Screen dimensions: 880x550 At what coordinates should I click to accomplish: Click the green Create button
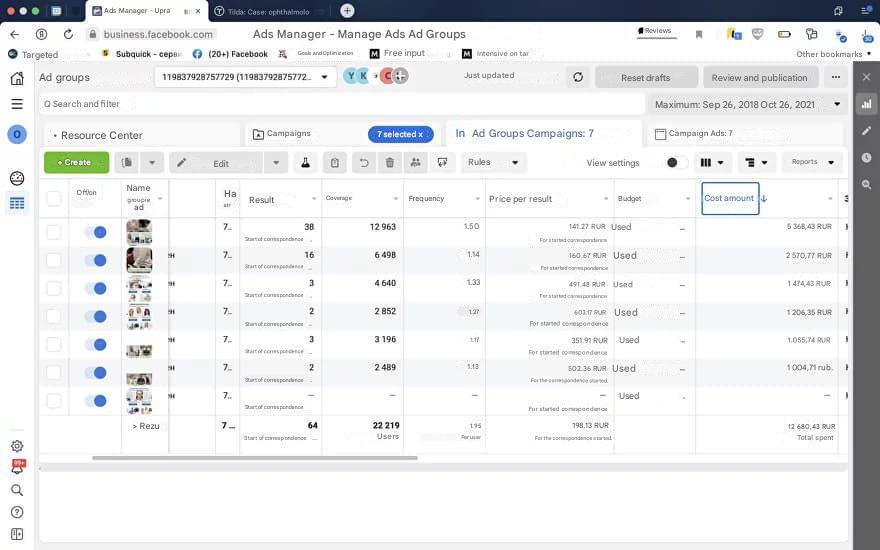(x=76, y=162)
